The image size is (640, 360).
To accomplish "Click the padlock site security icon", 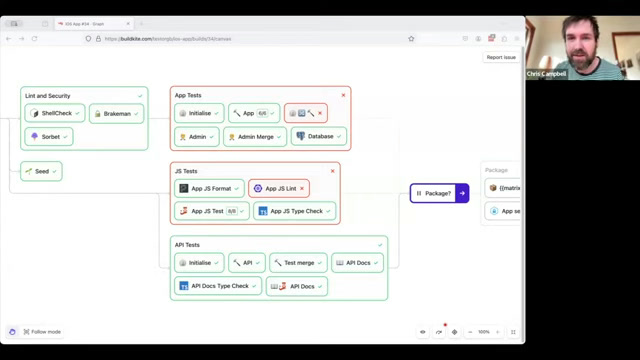I will (x=98, y=39).
